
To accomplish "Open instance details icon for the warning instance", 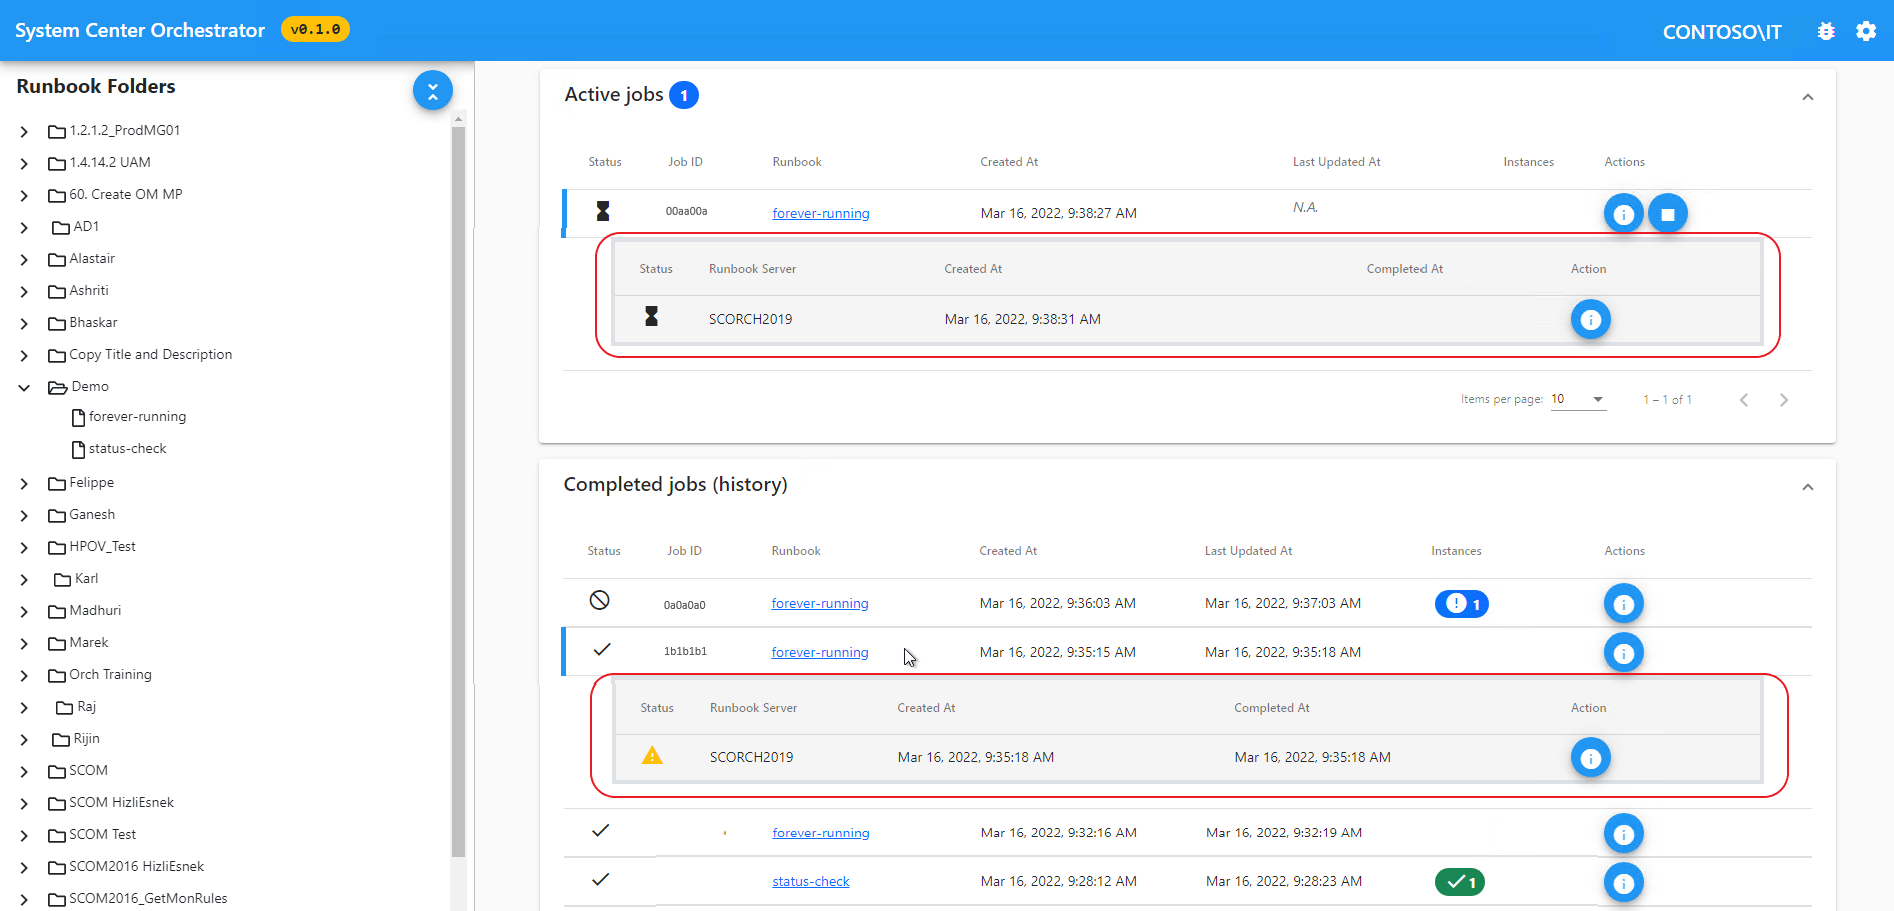I will click(1591, 757).
